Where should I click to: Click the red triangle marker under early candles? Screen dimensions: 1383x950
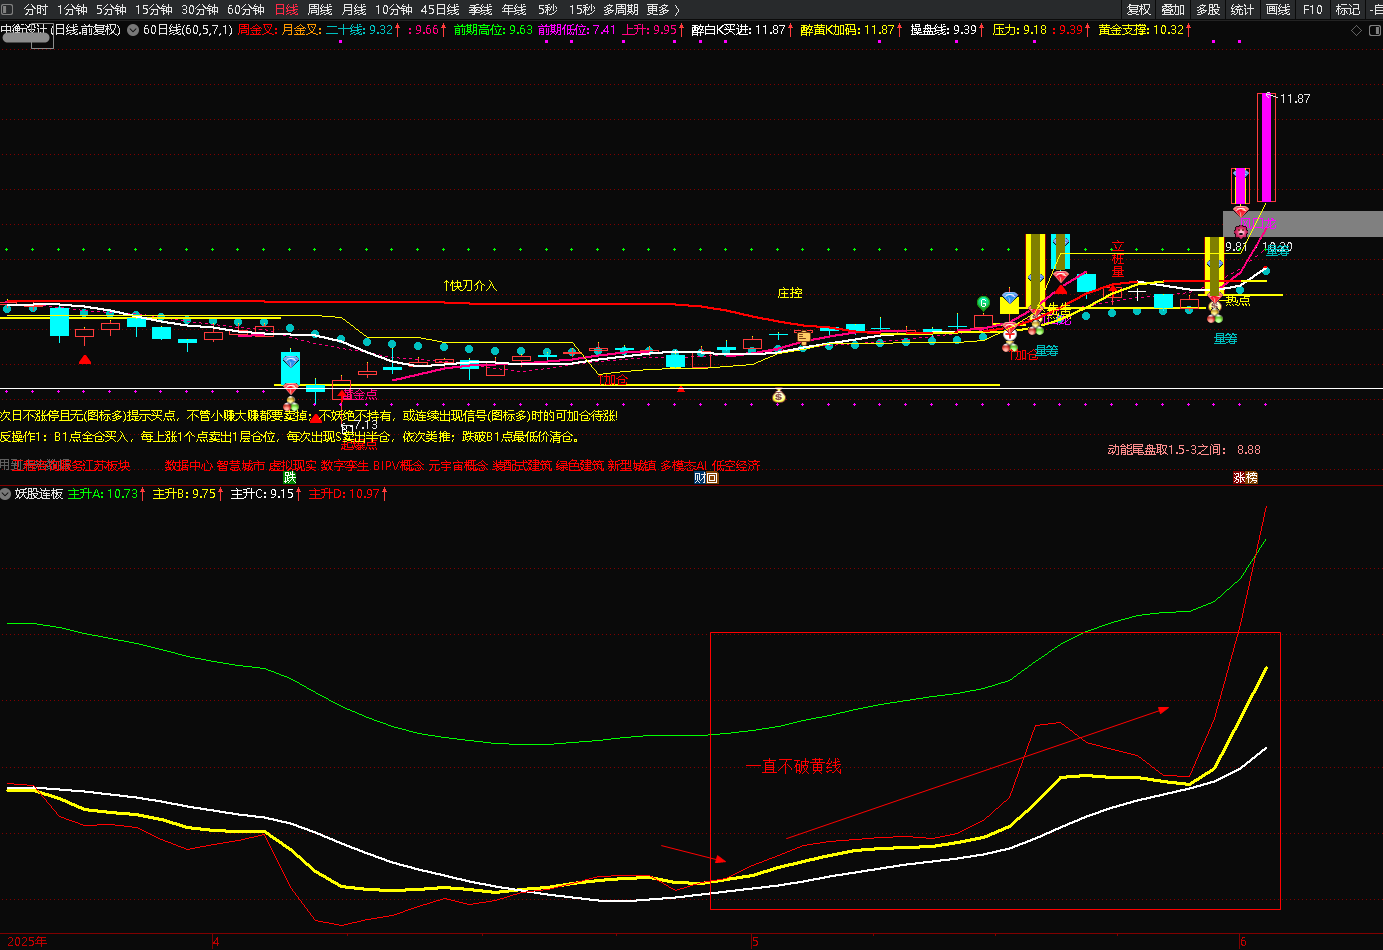click(86, 359)
